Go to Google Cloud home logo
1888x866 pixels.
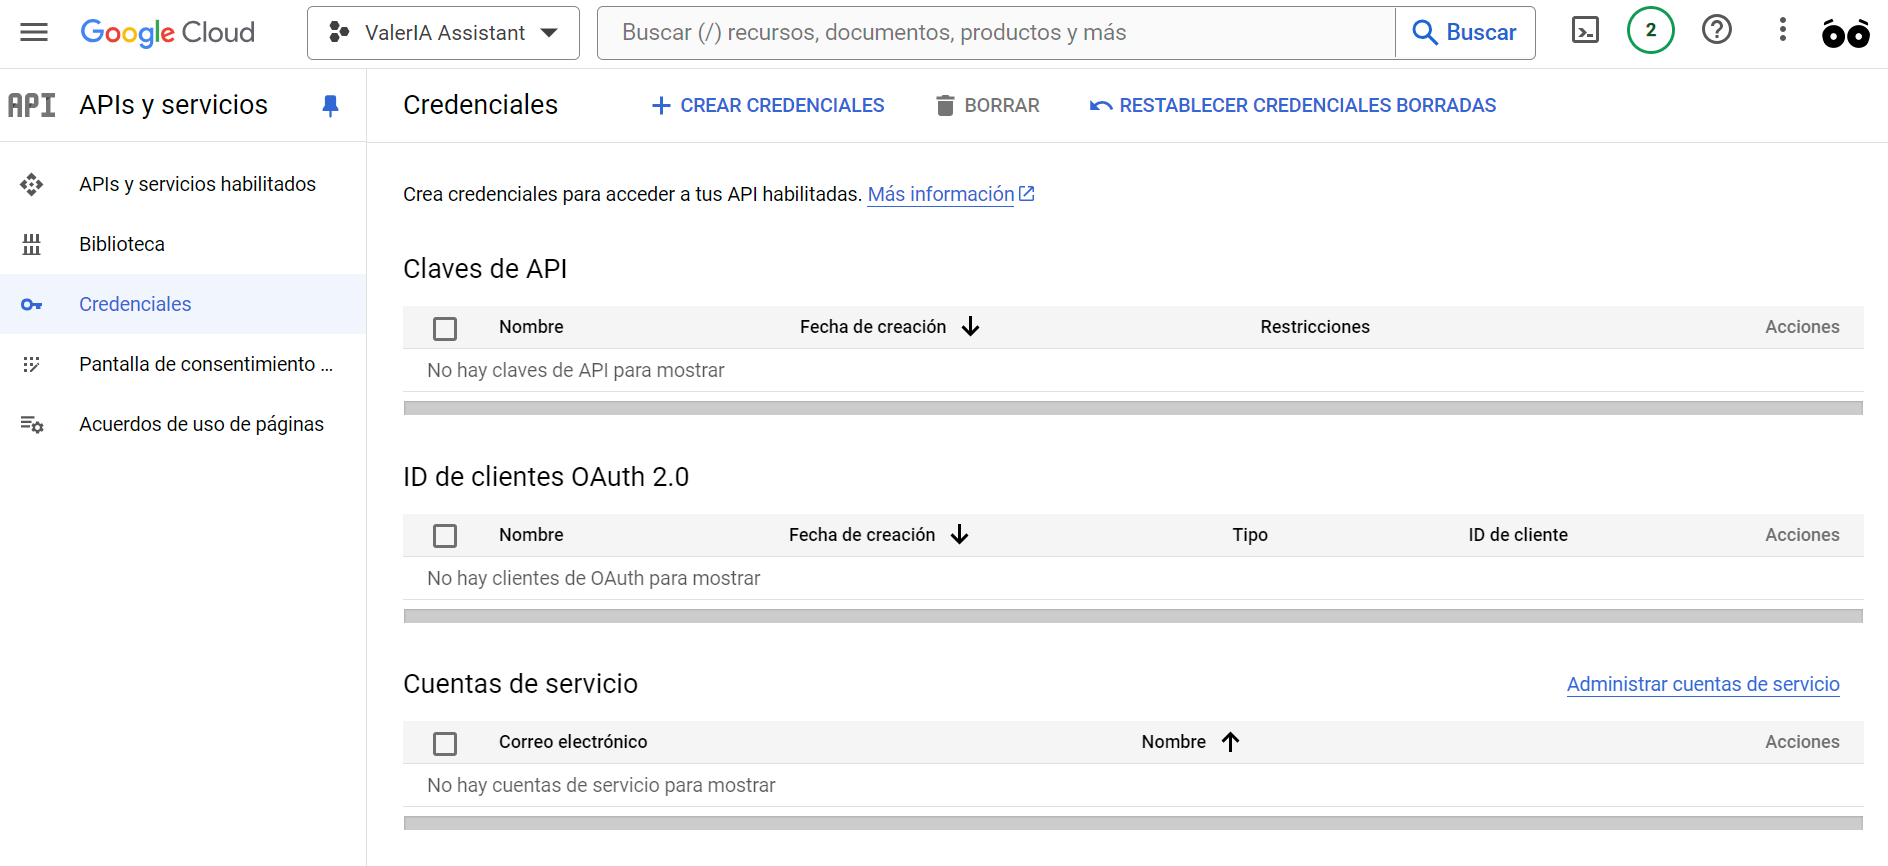click(x=167, y=32)
